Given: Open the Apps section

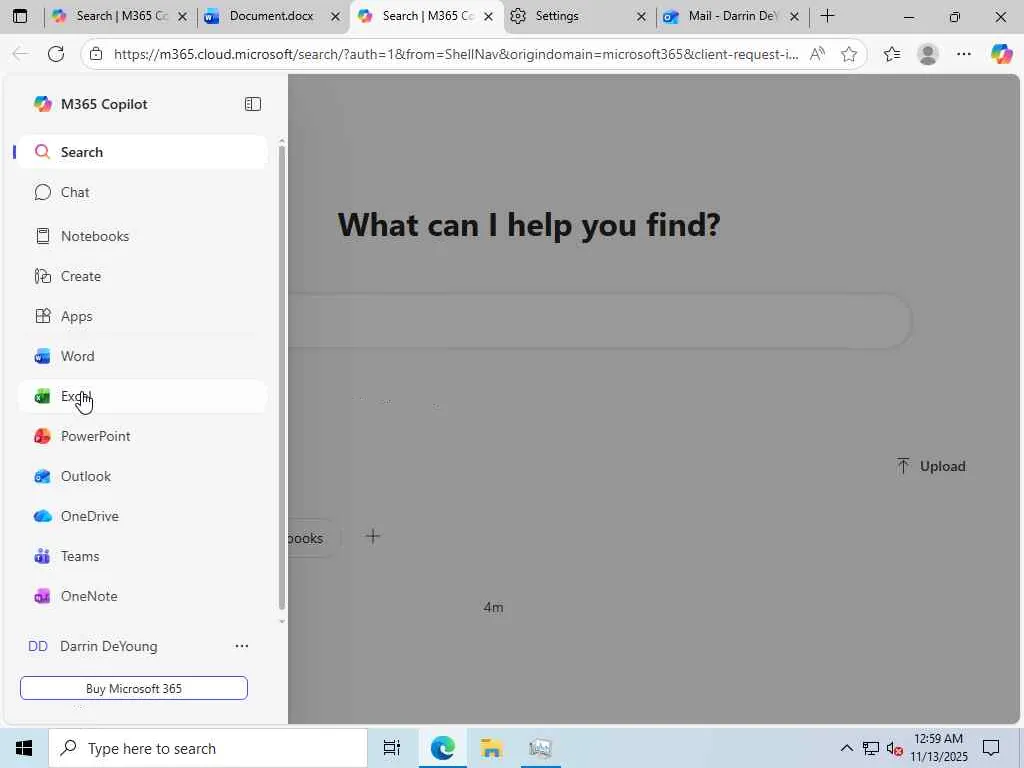Looking at the screenshot, I should click(x=142, y=317).
